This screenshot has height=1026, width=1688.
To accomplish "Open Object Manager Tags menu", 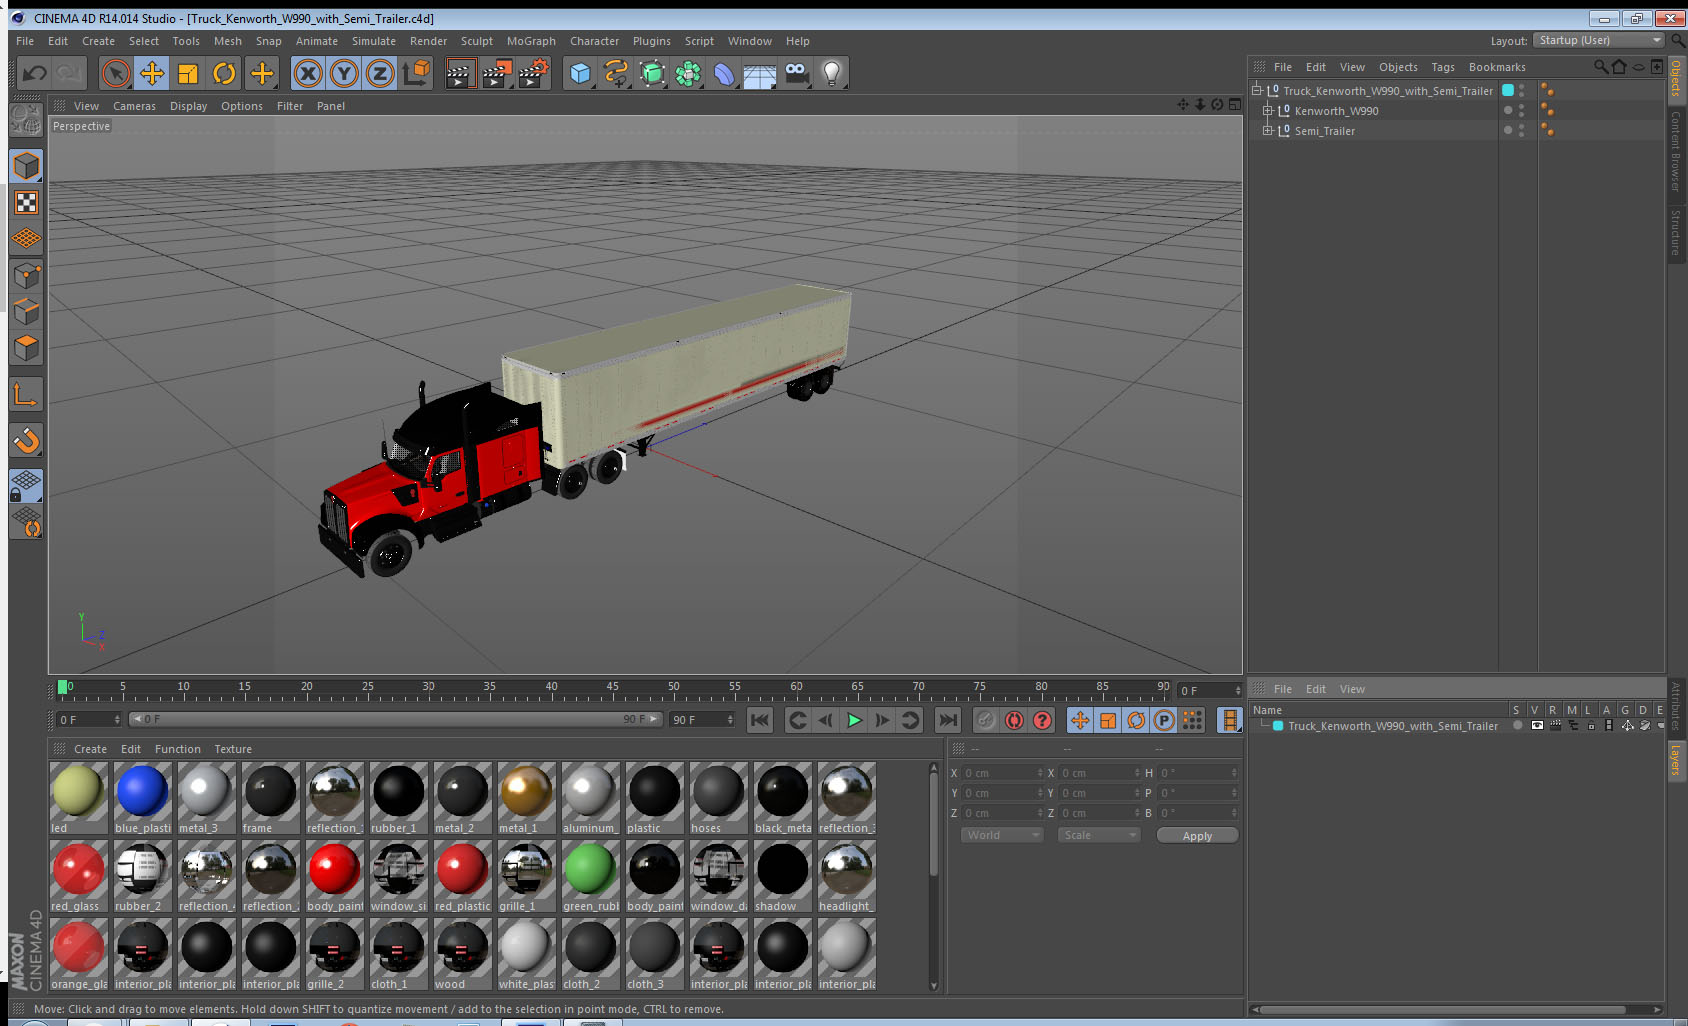I will coord(1442,67).
